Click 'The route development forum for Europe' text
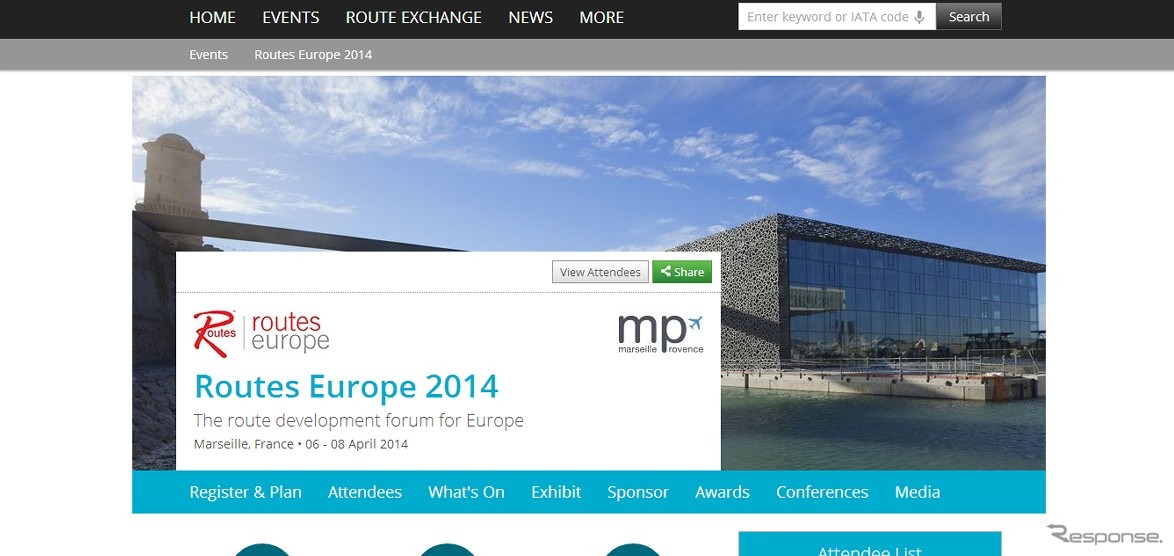Viewport: 1174px width, 556px height. [x=359, y=421]
